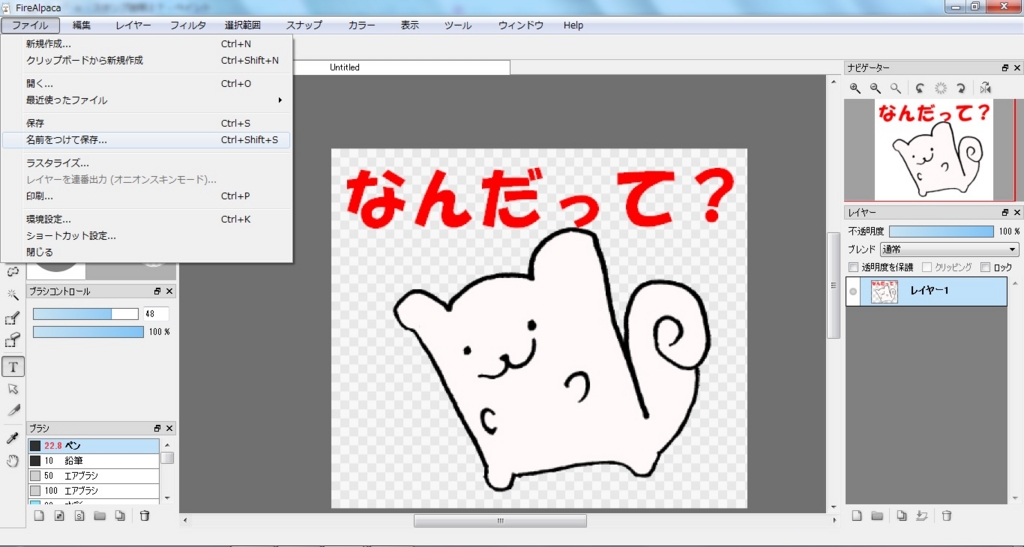Select the Lasso selection tool
This screenshot has width=1024, height=547.
click(x=13, y=272)
